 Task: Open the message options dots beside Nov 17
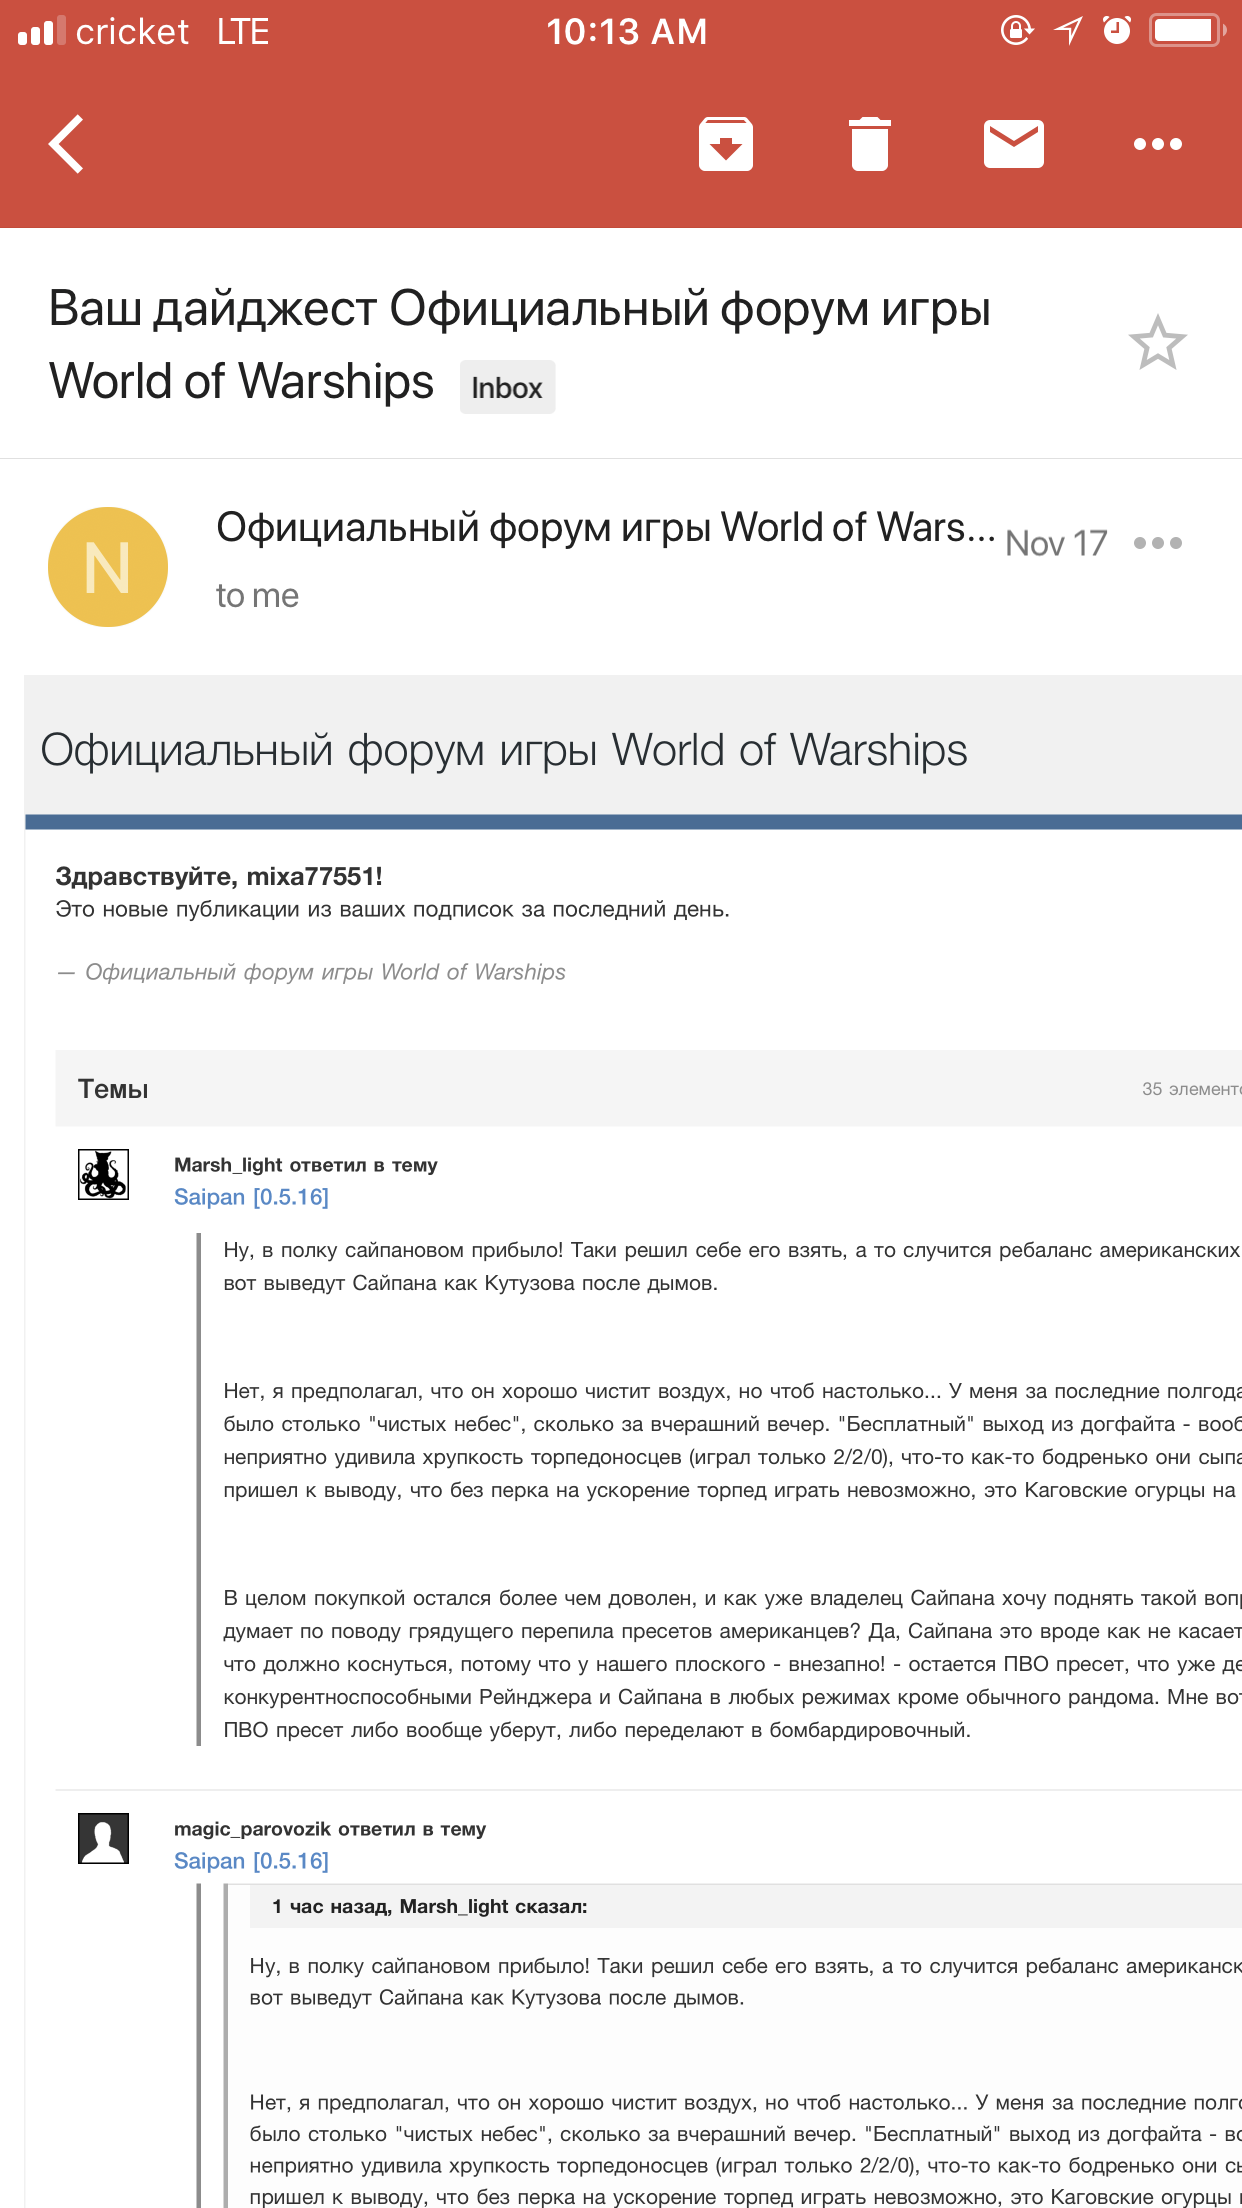pos(1158,543)
